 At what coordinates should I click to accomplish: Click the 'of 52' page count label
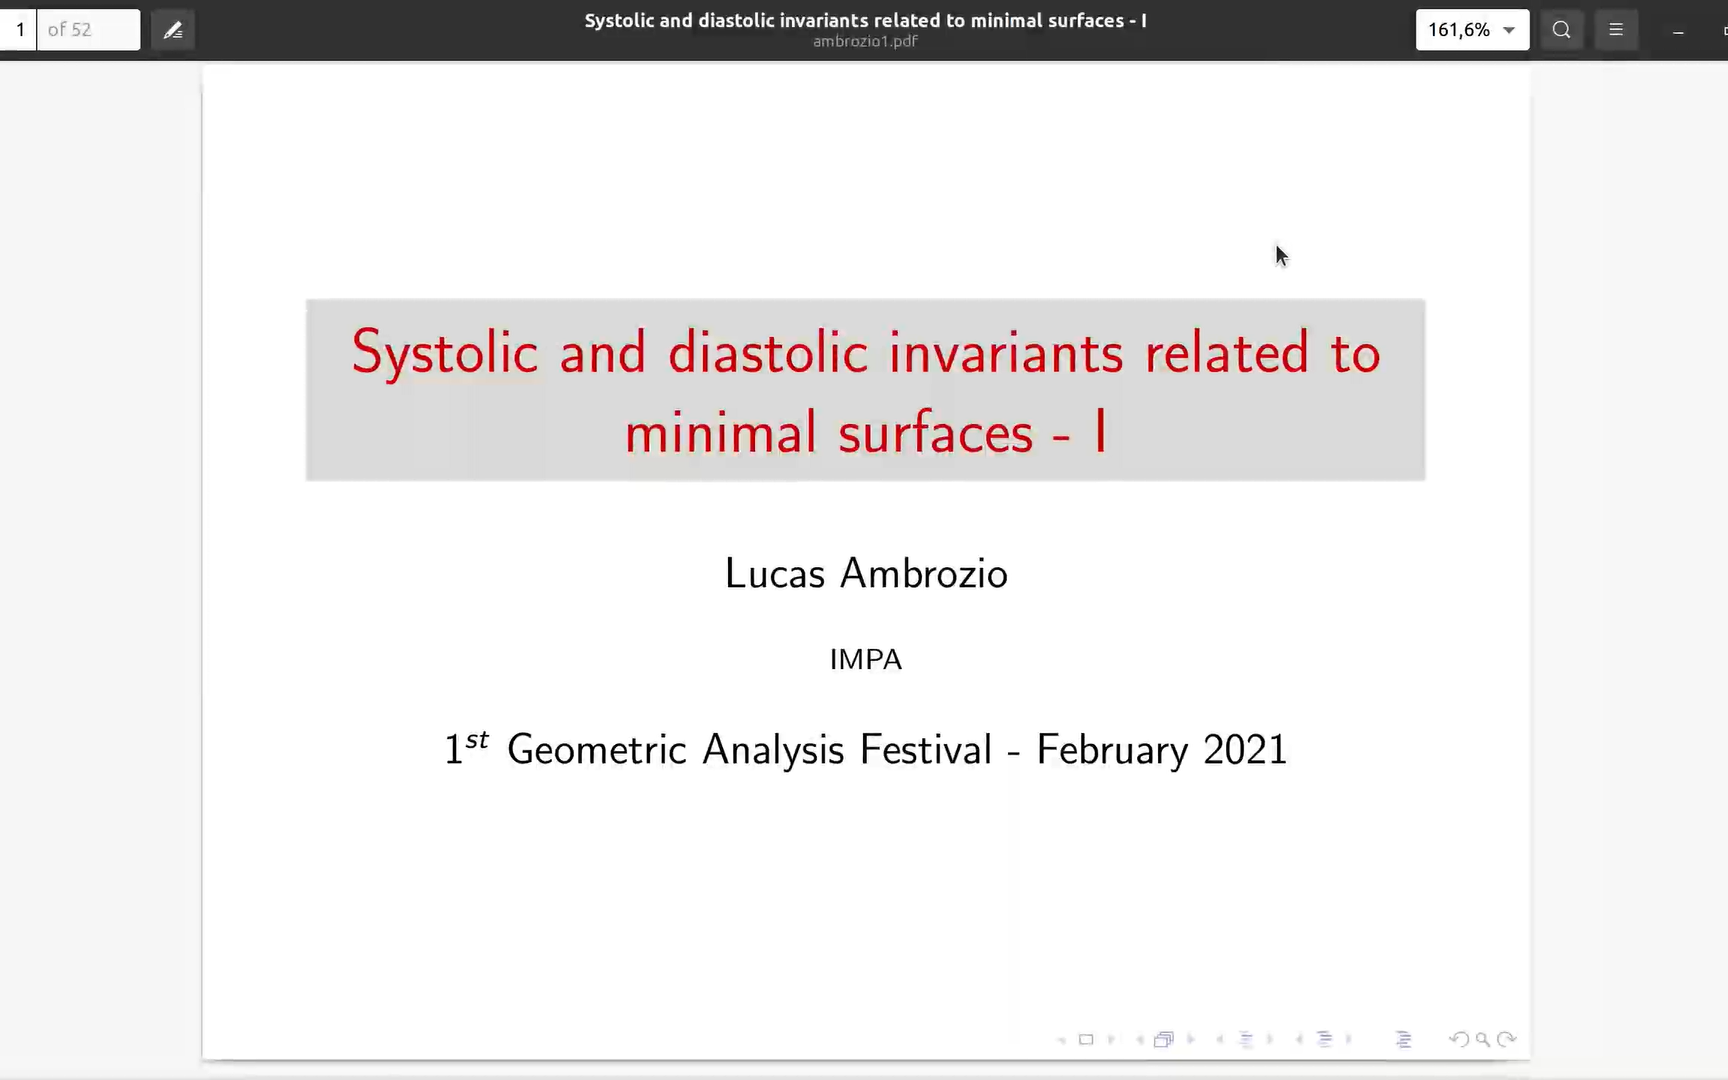click(x=70, y=30)
